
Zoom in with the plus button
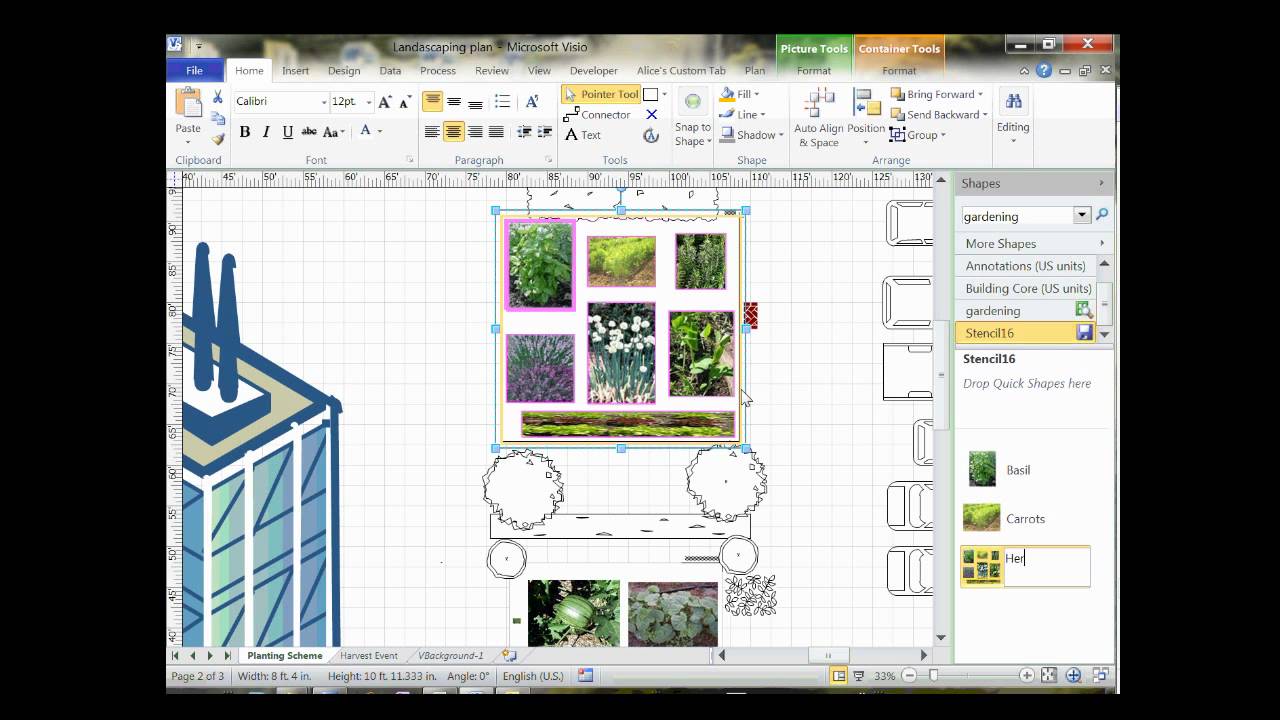1025,676
